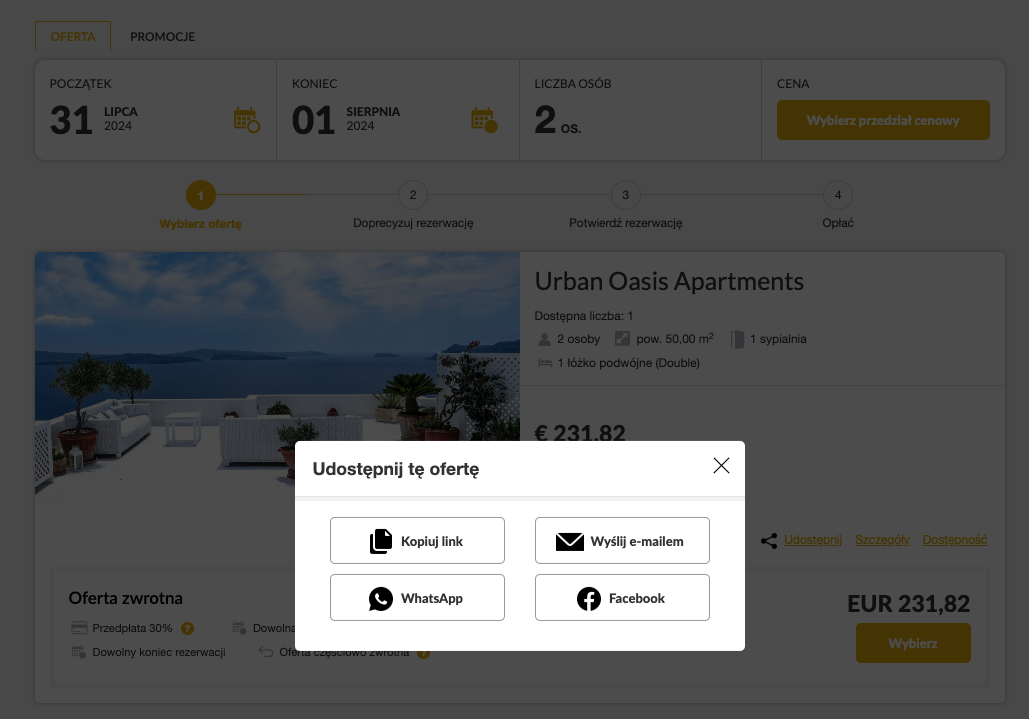The width and height of the screenshot is (1029, 719).
Task: Send the offer by e-mail
Action: click(622, 541)
